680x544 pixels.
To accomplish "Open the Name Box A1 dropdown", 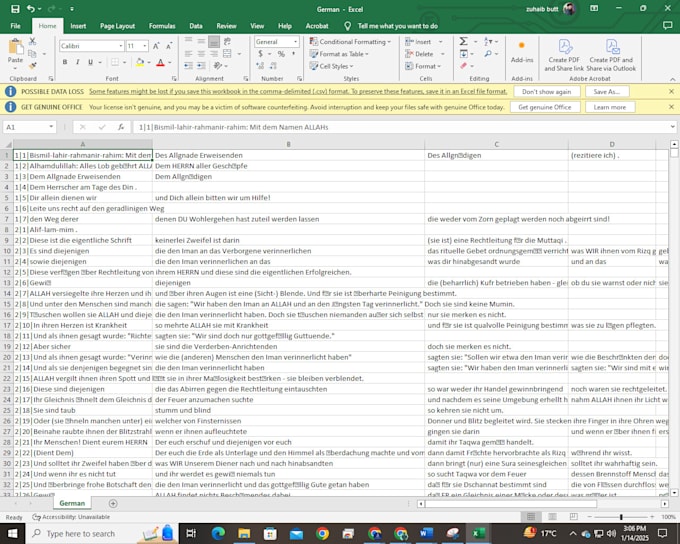I will [51, 127].
